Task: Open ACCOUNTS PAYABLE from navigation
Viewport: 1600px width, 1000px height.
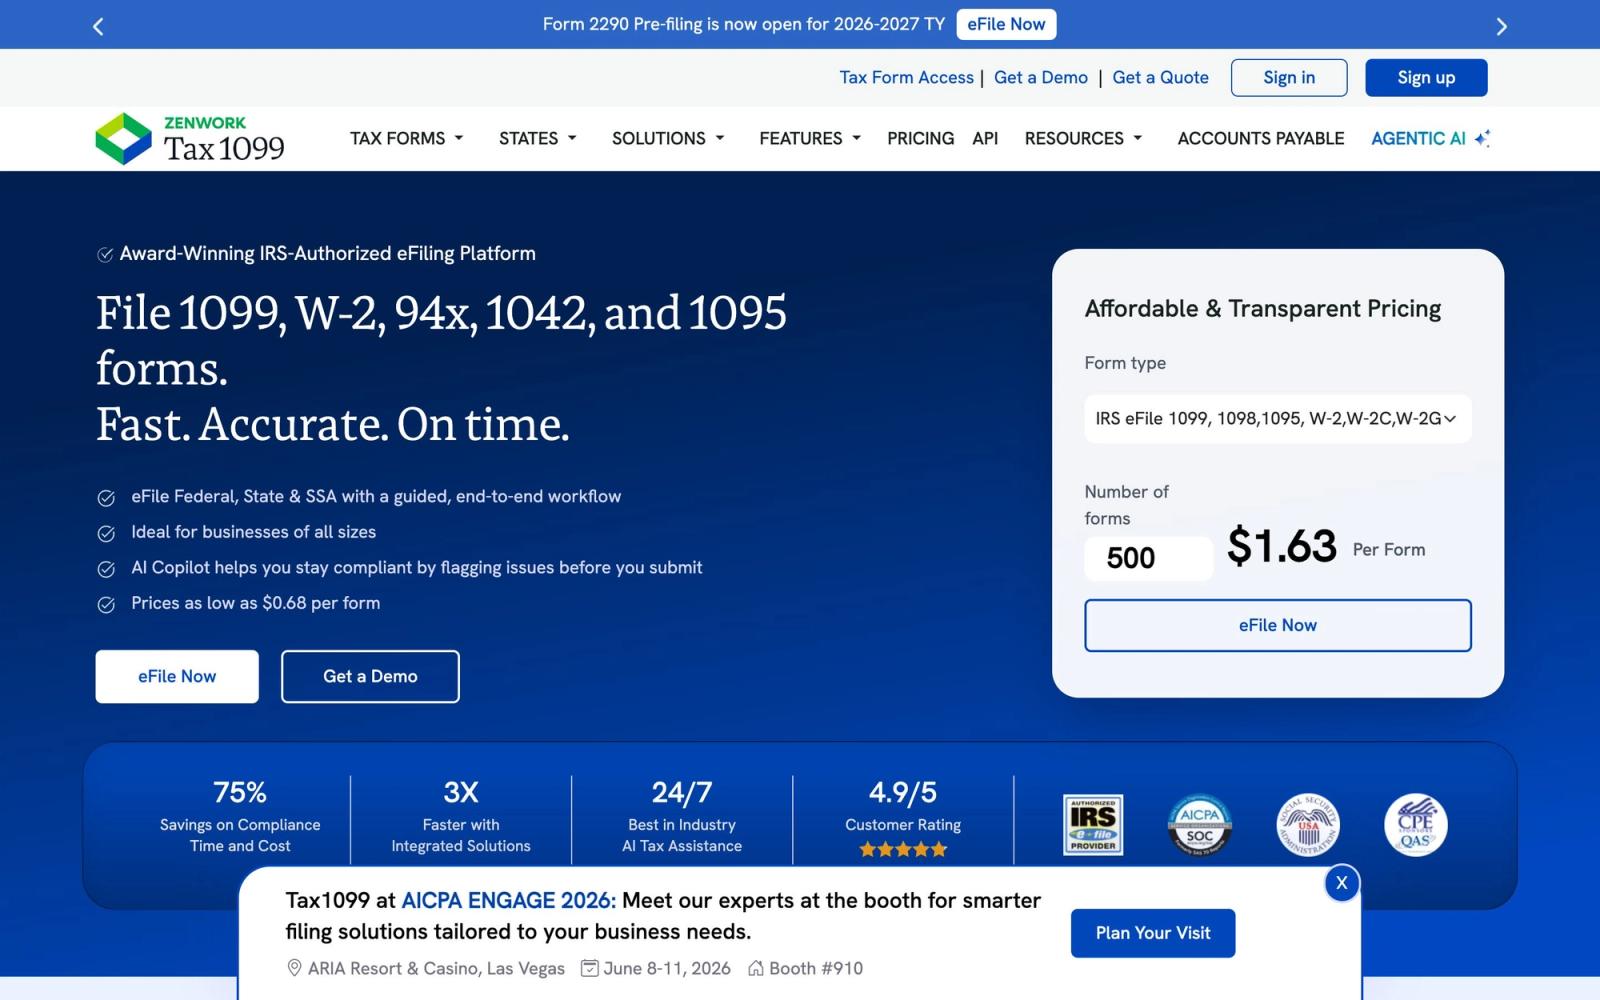Action: (1260, 138)
